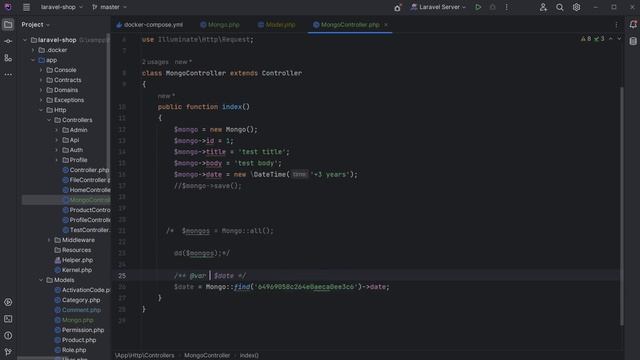
Task: Run the Laravel Server configuration
Action: click(x=478, y=7)
